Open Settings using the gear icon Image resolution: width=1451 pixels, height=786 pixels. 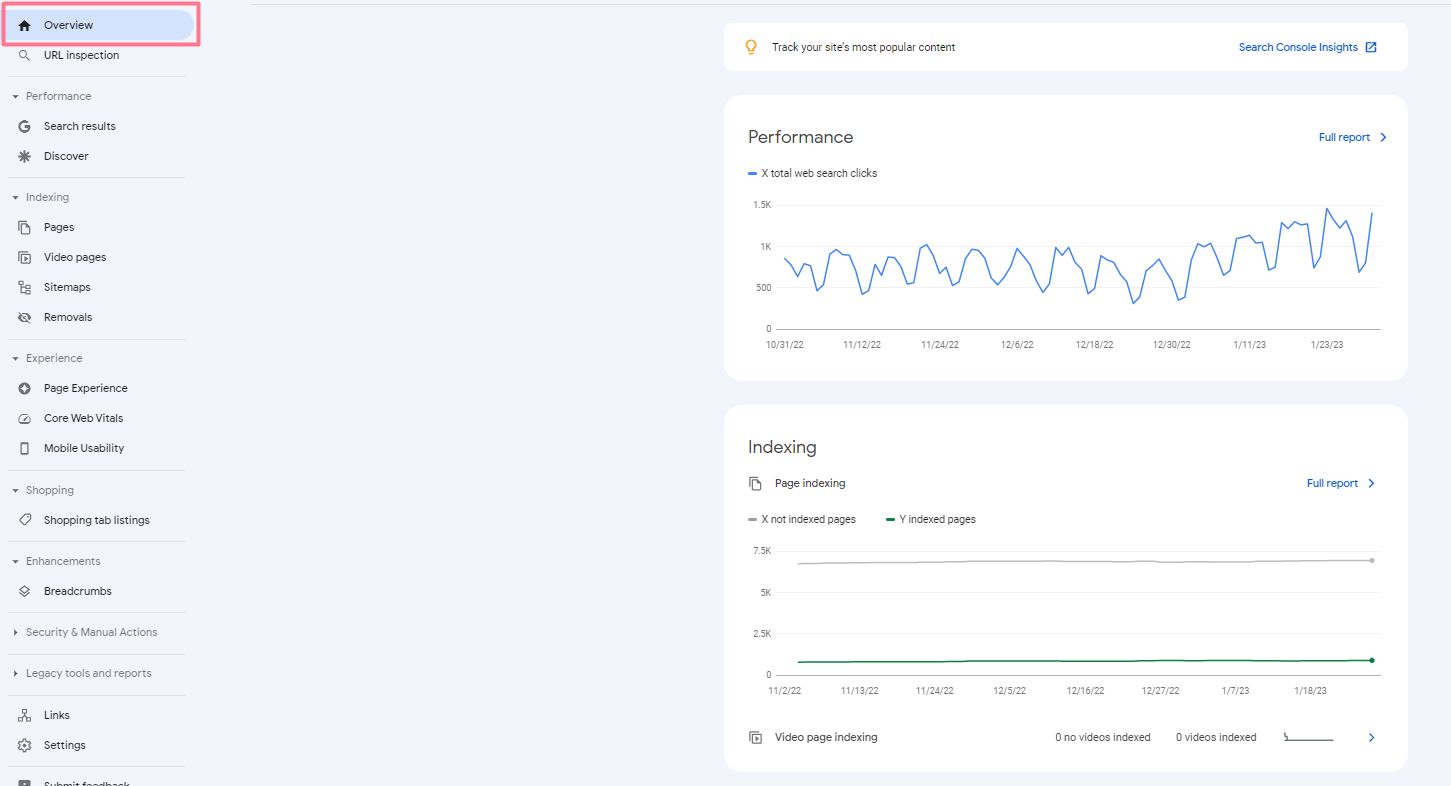pyautogui.click(x=24, y=745)
